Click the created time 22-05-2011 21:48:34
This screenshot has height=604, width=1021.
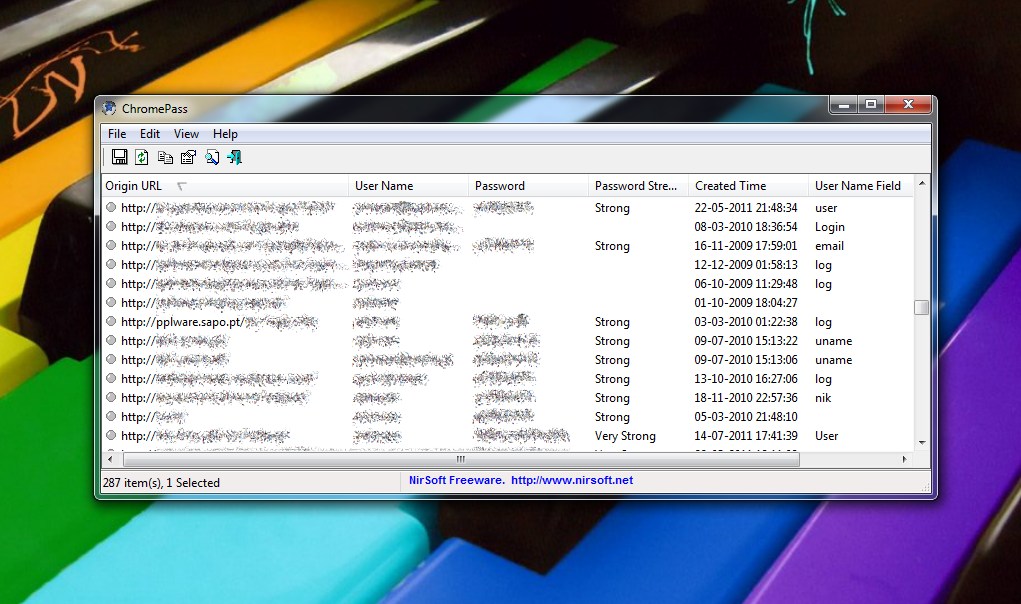(746, 208)
